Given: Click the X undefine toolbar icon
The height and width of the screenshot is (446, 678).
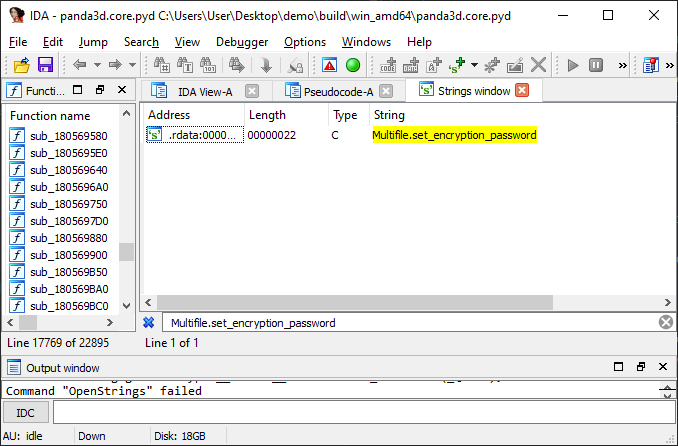Looking at the screenshot, I should 538,65.
